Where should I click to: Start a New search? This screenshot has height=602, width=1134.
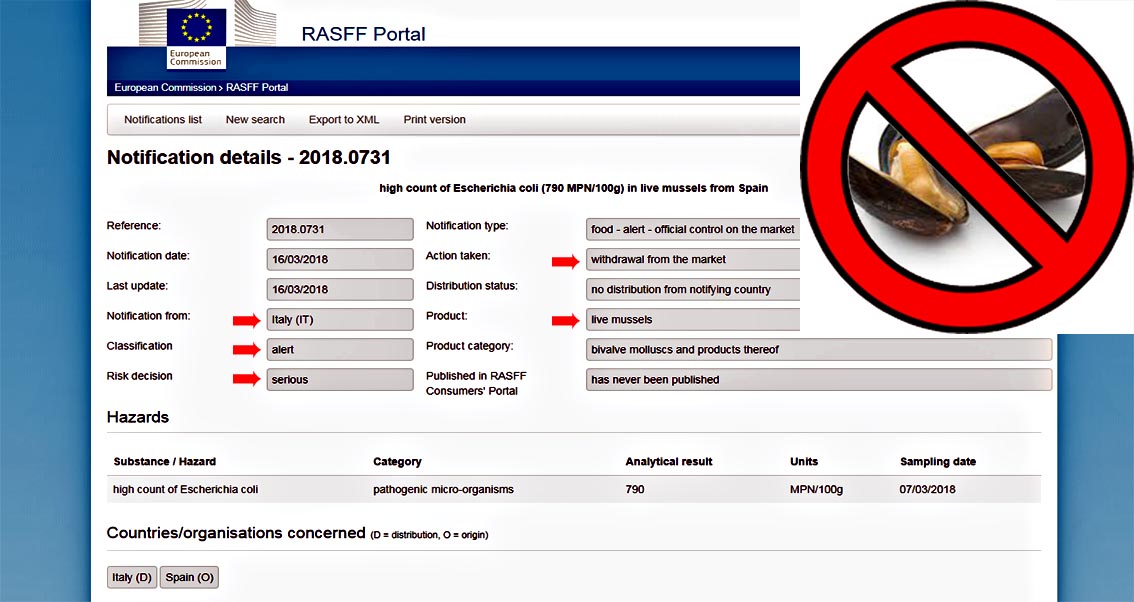point(255,119)
